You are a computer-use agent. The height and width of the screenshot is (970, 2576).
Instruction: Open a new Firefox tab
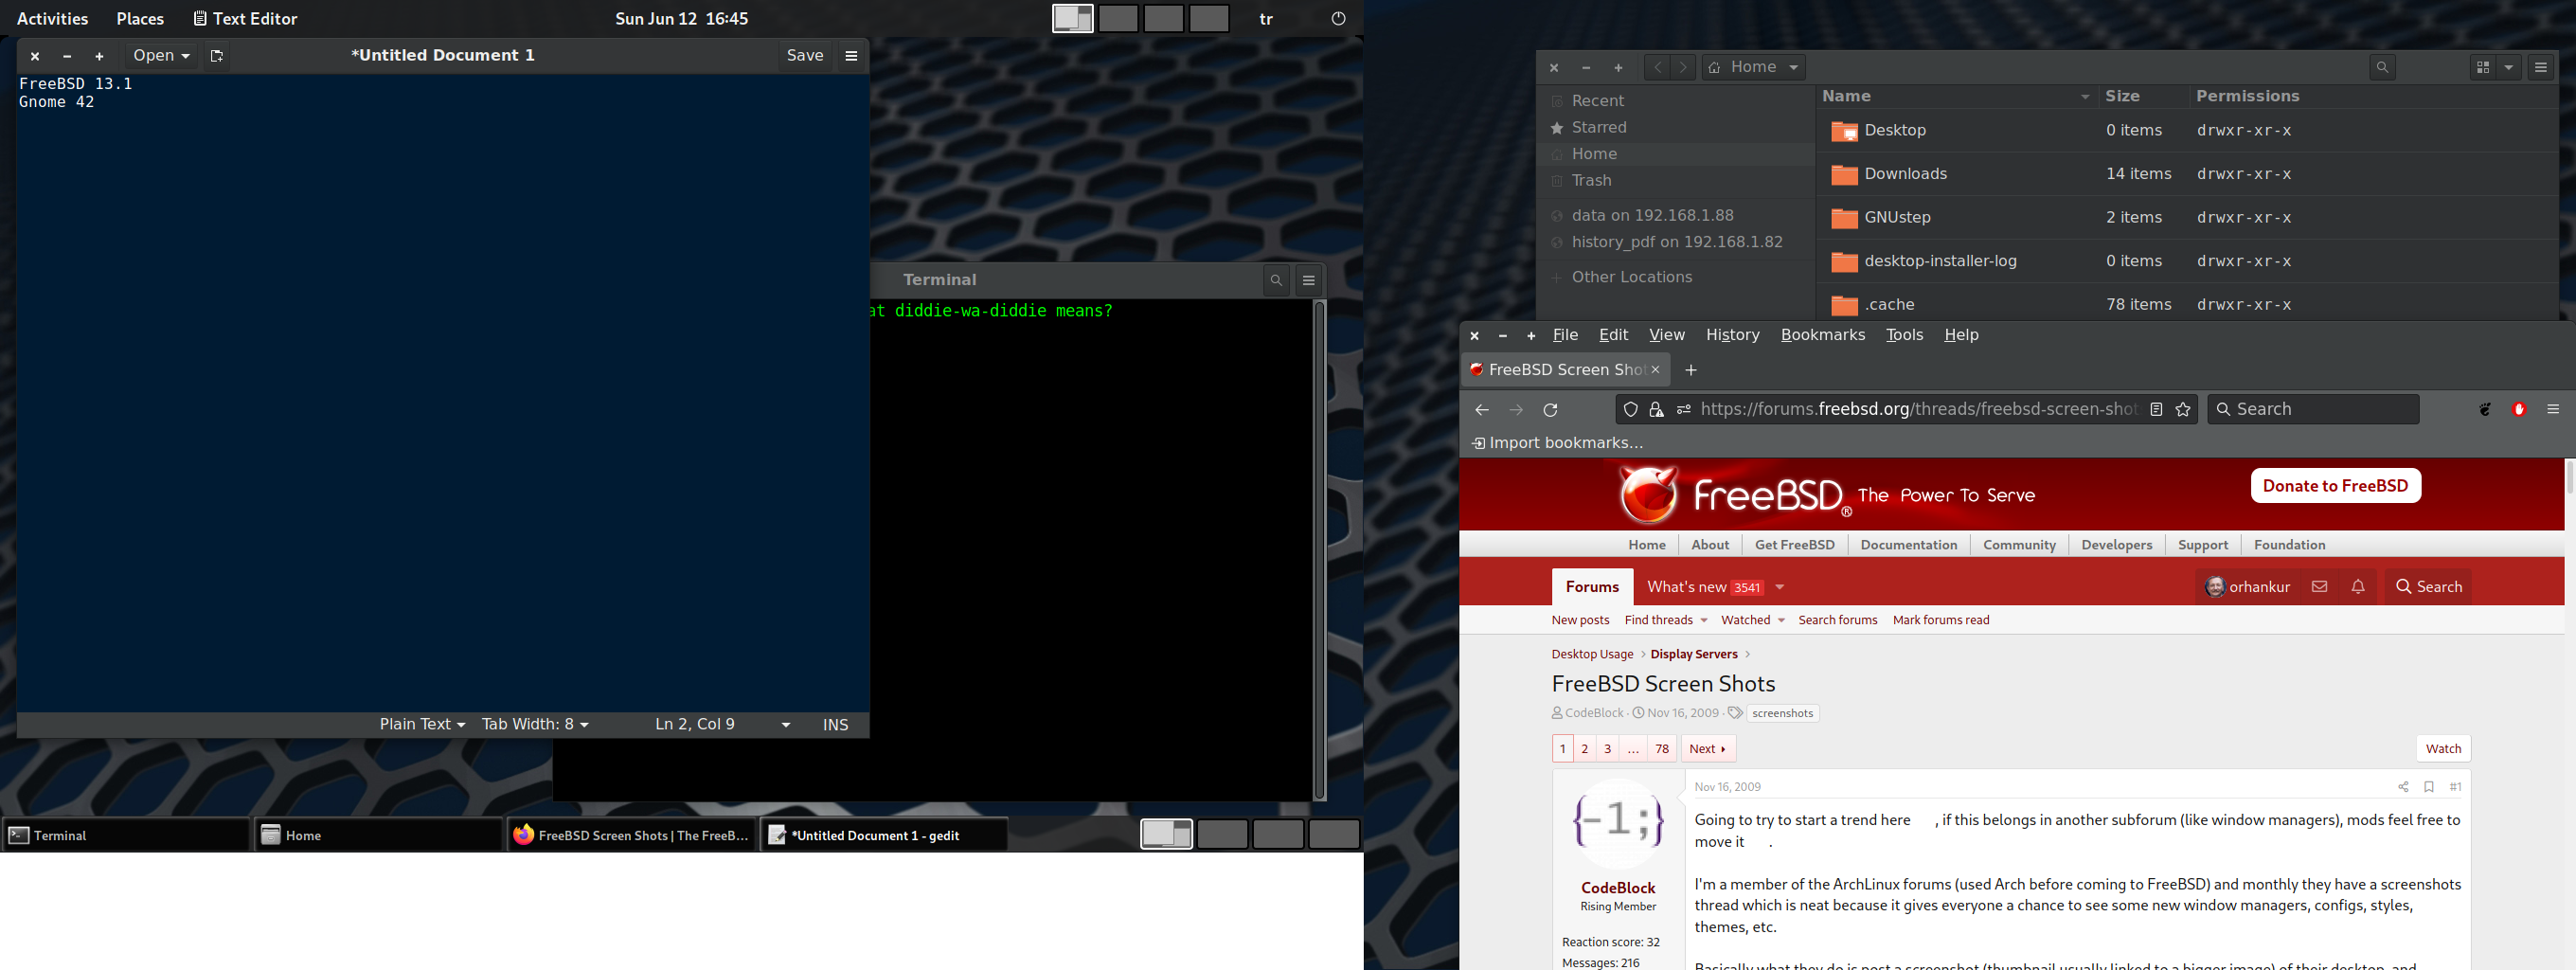pyautogui.click(x=1691, y=370)
